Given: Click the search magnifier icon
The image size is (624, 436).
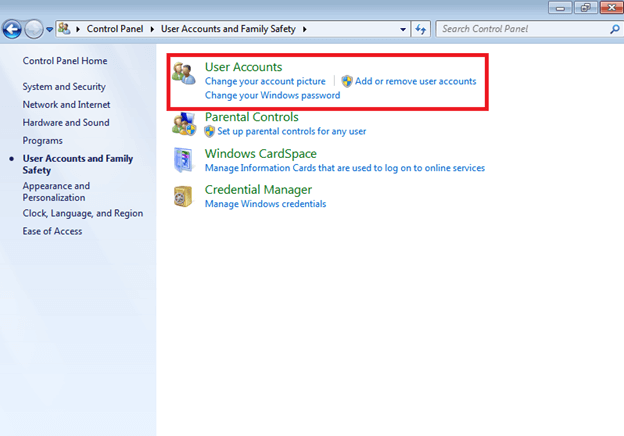Looking at the screenshot, I should click(x=614, y=29).
